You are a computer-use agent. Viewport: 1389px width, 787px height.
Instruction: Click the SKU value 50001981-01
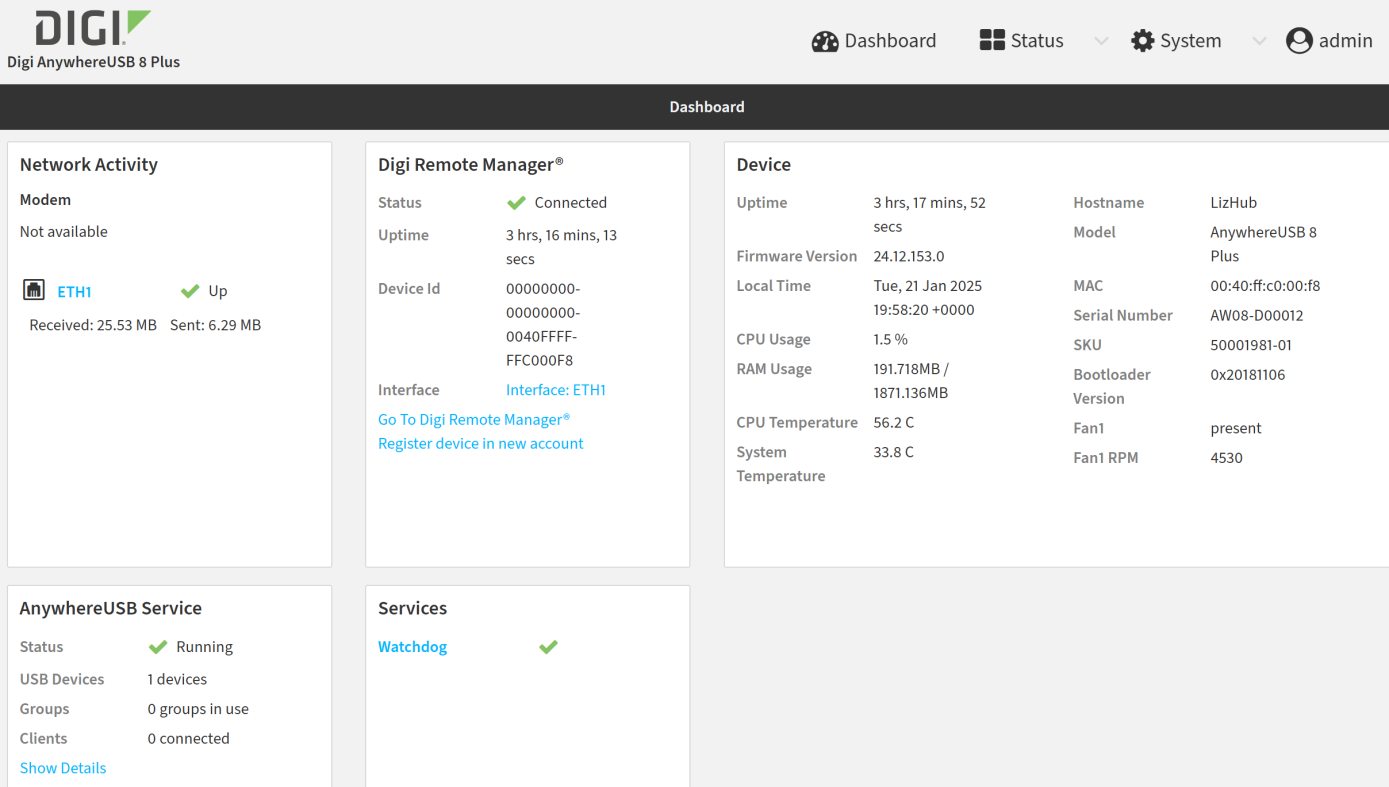1251,346
